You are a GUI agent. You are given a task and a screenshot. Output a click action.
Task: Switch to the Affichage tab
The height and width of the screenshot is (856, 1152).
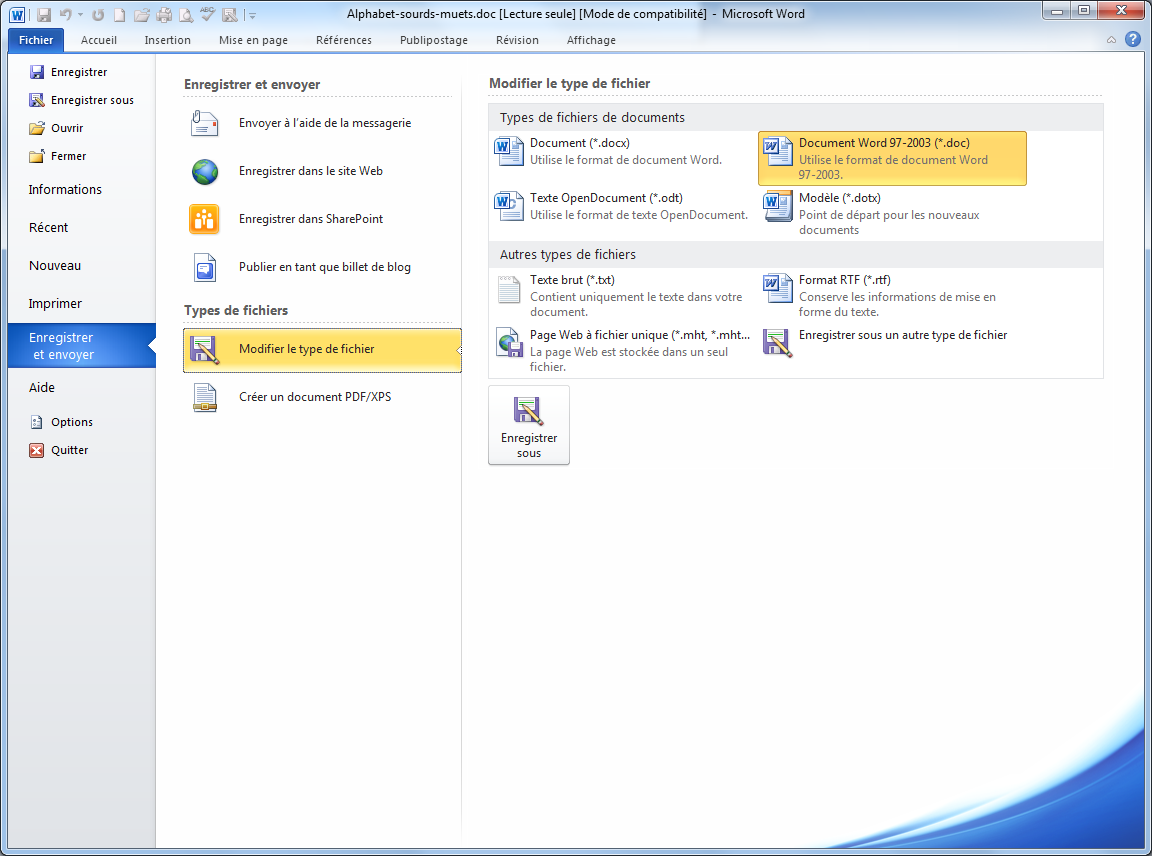pos(591,40)
